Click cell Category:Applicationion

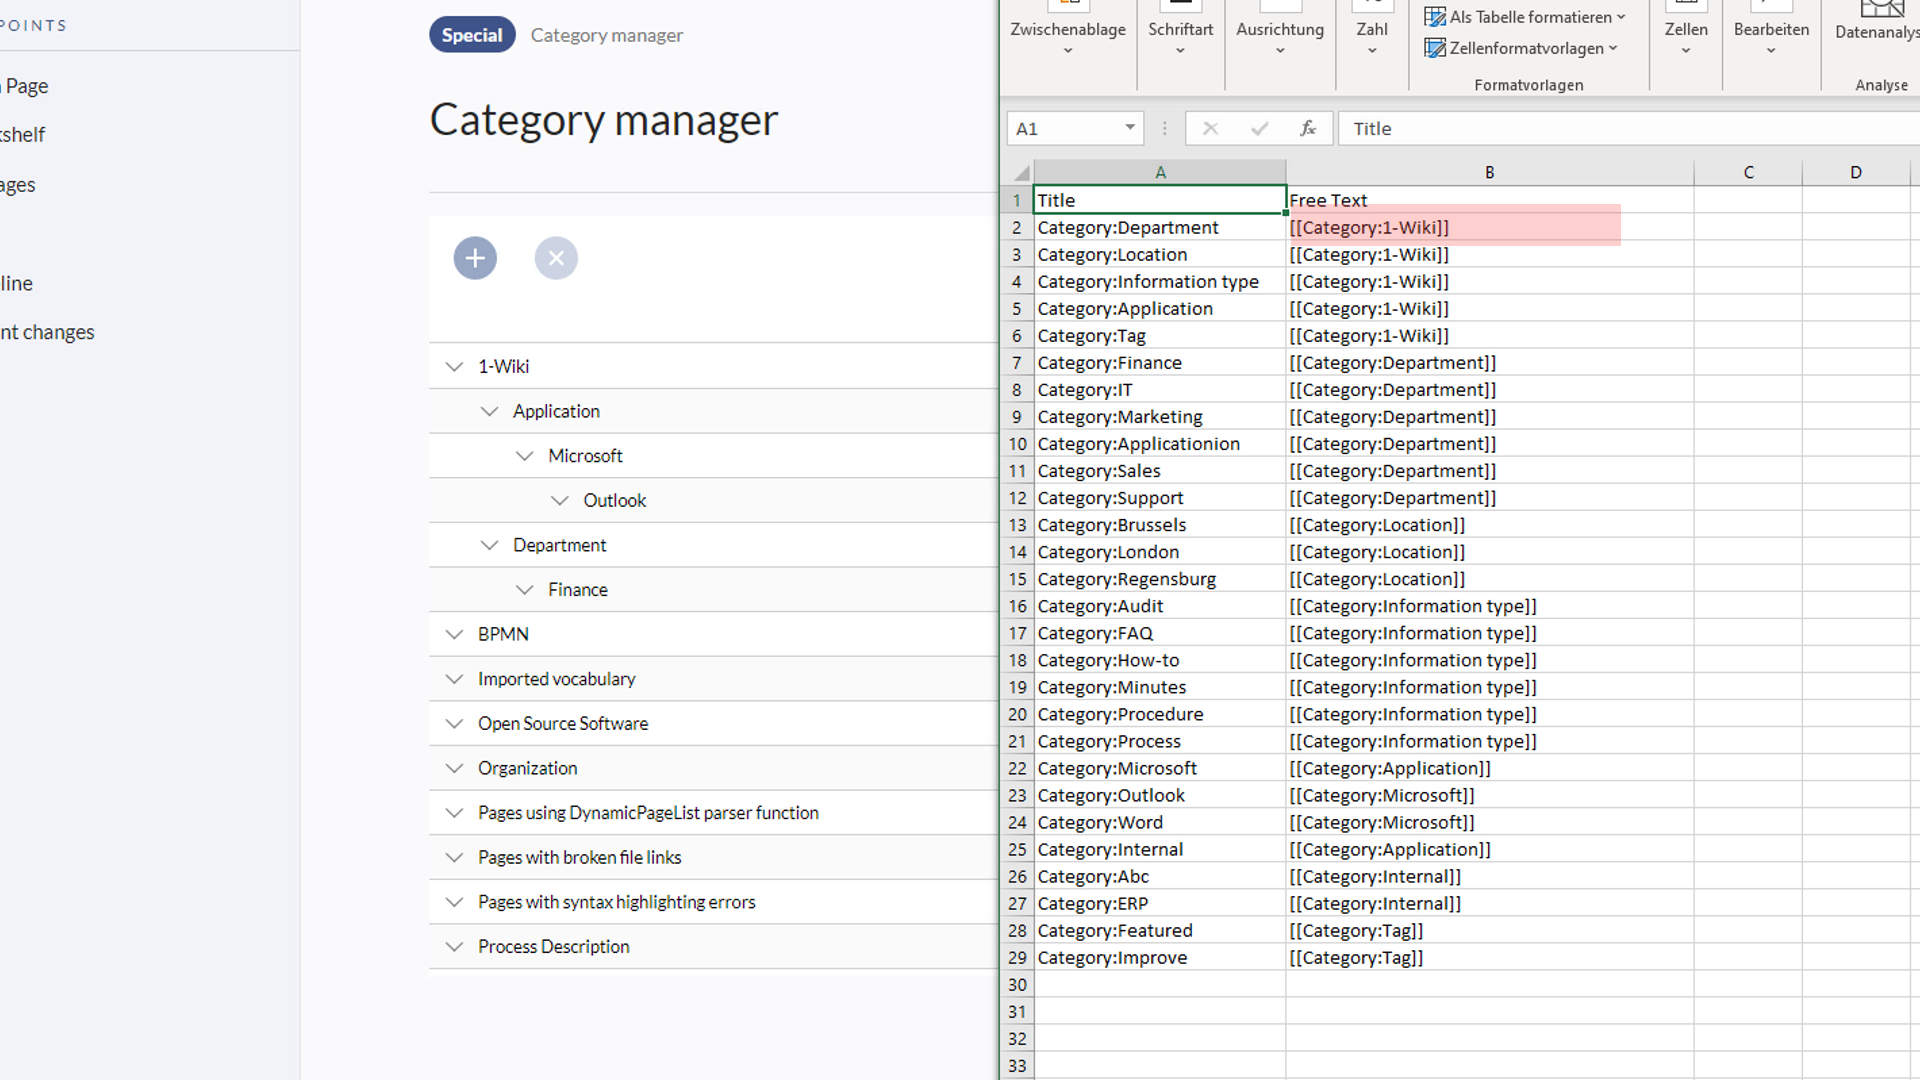coord(1160,444)
